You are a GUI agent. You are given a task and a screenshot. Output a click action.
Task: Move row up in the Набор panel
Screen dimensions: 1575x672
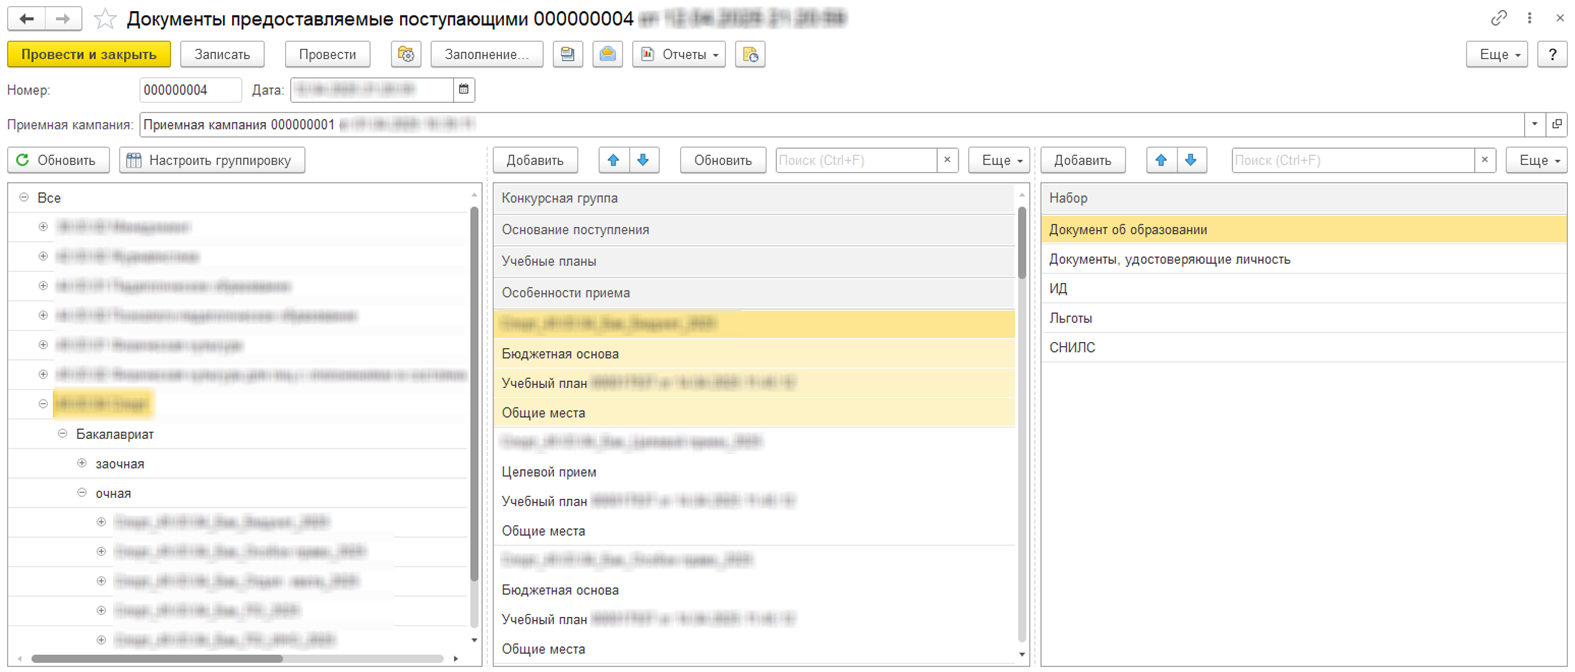[x=1161, y=160]
